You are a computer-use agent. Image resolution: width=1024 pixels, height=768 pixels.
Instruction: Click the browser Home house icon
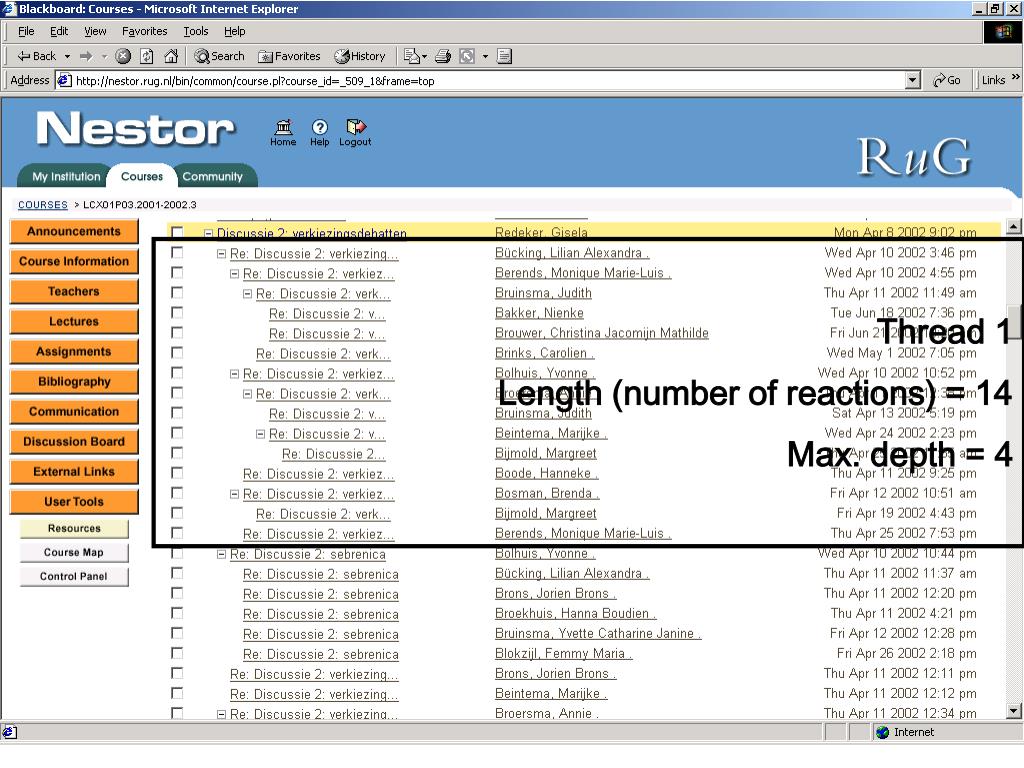coord(171,56)
